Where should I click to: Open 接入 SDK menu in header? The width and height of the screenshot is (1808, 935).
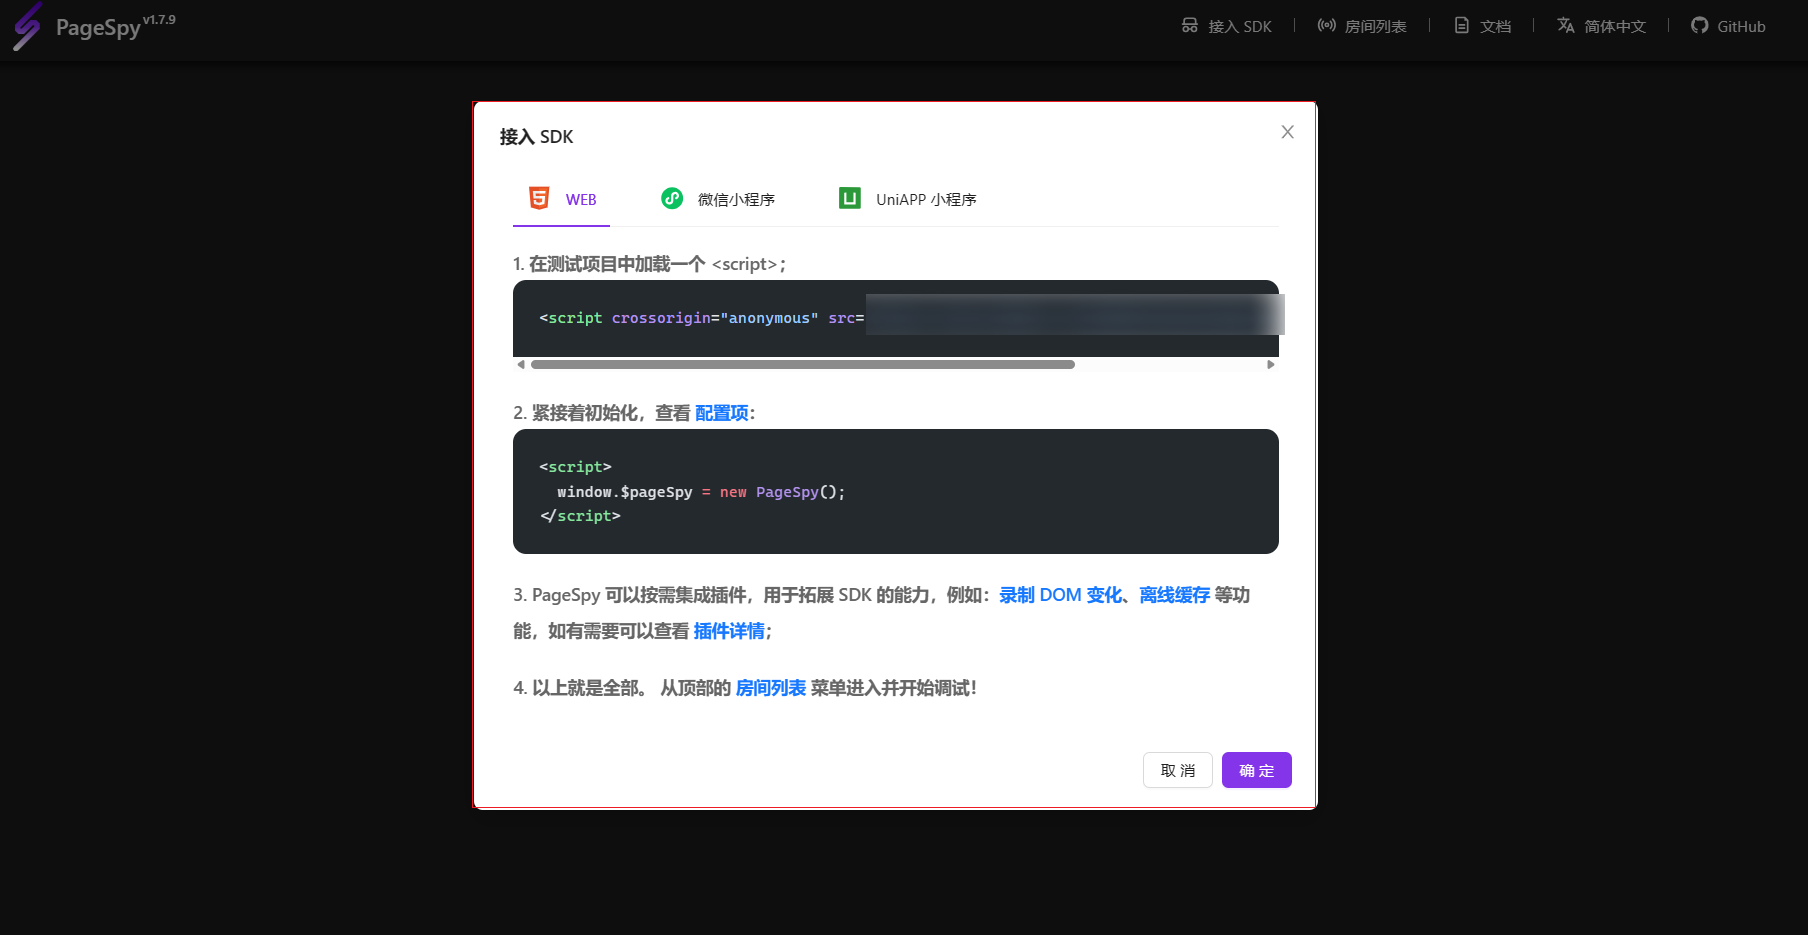(x=1227, y=26)
